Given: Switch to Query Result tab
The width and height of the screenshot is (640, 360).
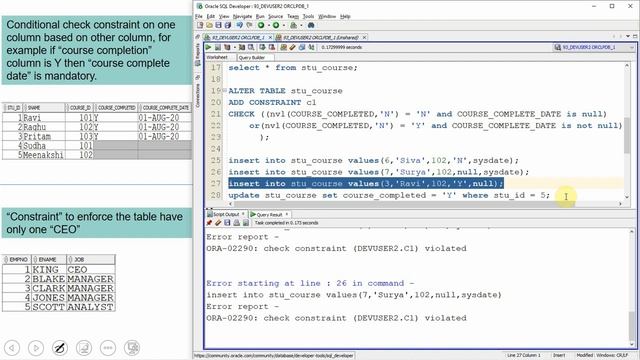Looking at the screenshot, I should 269,214.
